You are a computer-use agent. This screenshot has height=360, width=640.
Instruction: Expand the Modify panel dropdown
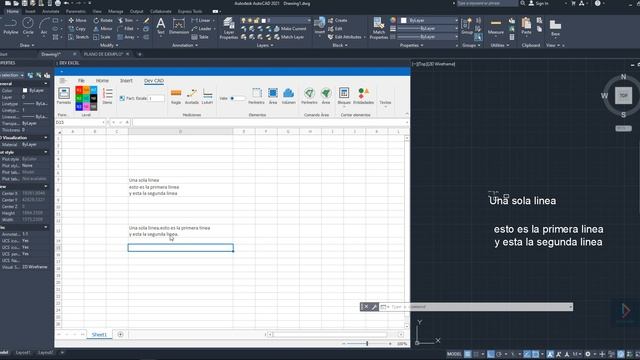tap(109, 45)
